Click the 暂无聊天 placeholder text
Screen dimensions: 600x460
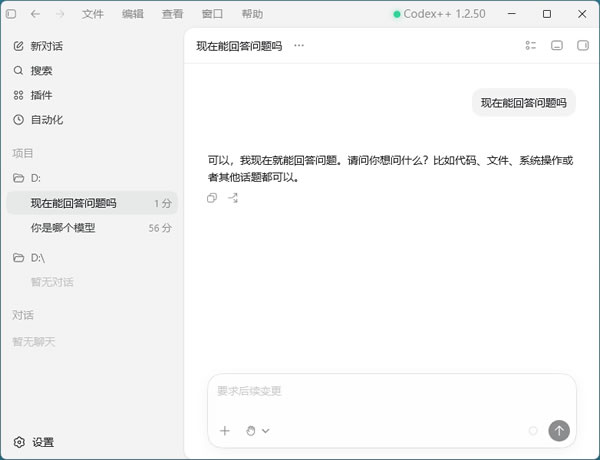click(x=34, y=342)
